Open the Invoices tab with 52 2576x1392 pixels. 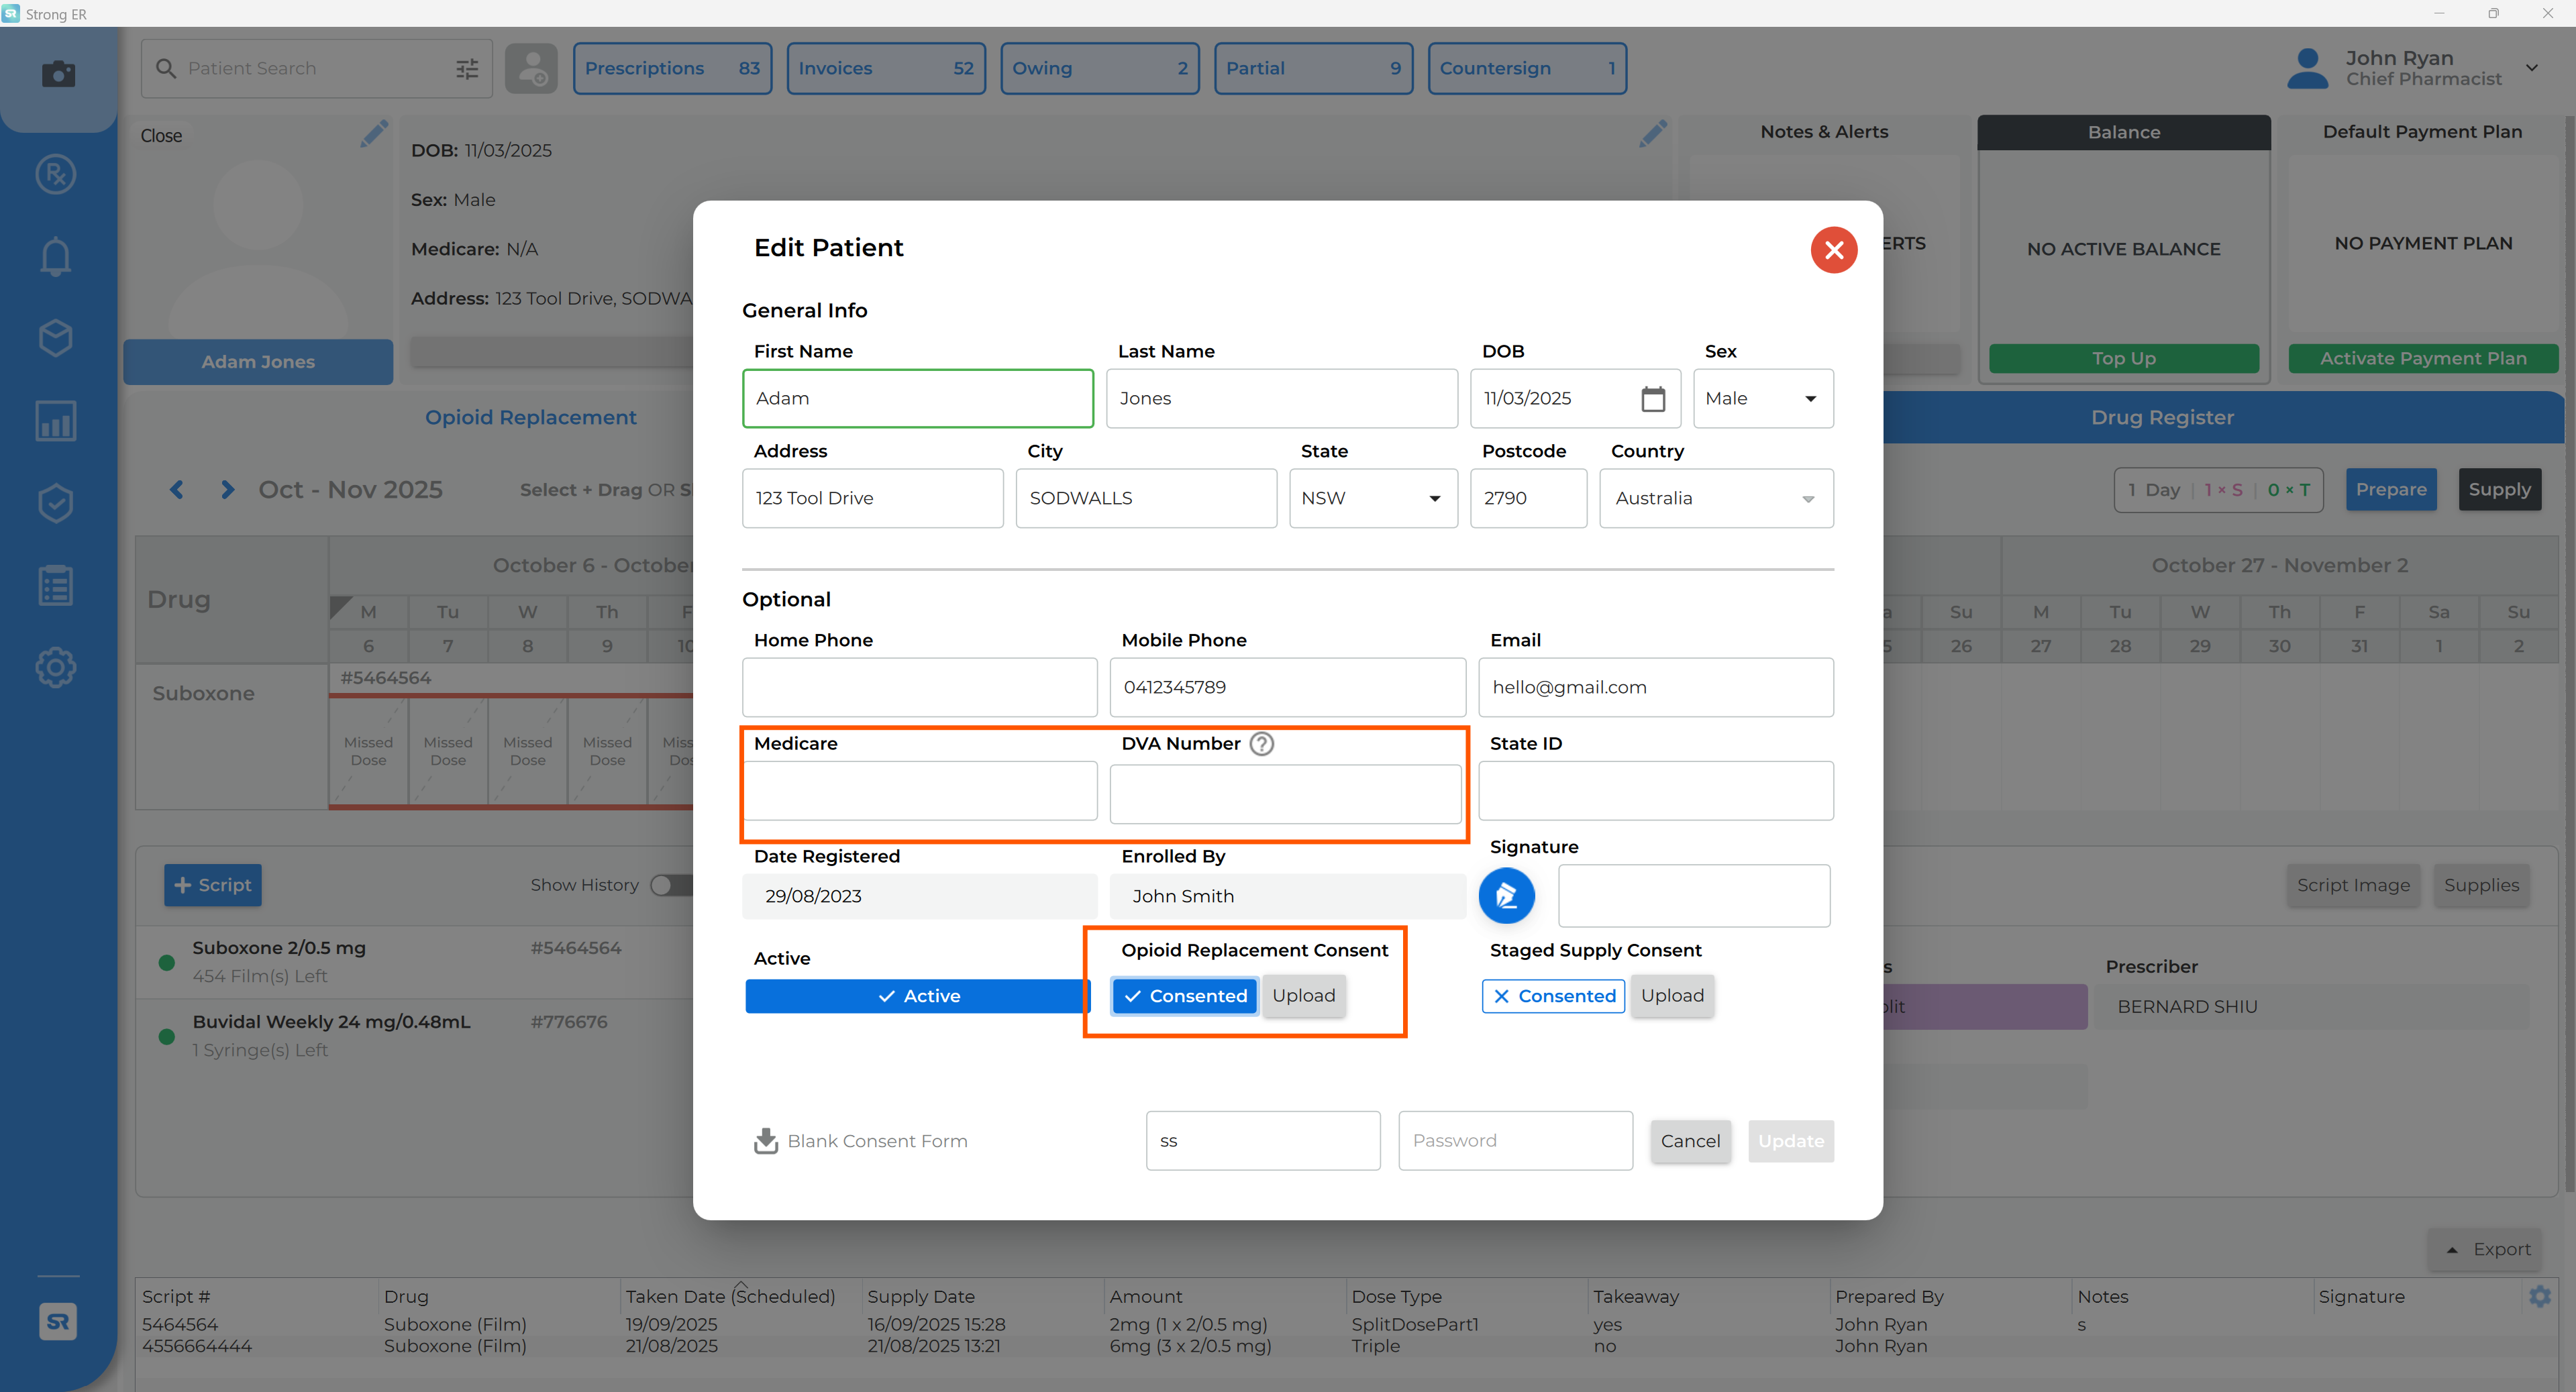tap(886, 69)
